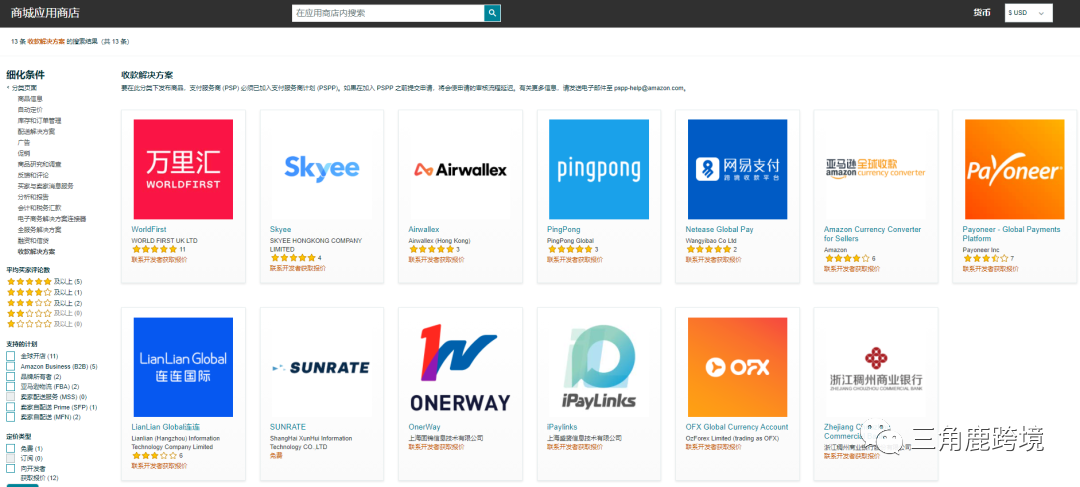Open the Skyee app title link
This screenshot has height=487, width=1080.
point(280,229)
